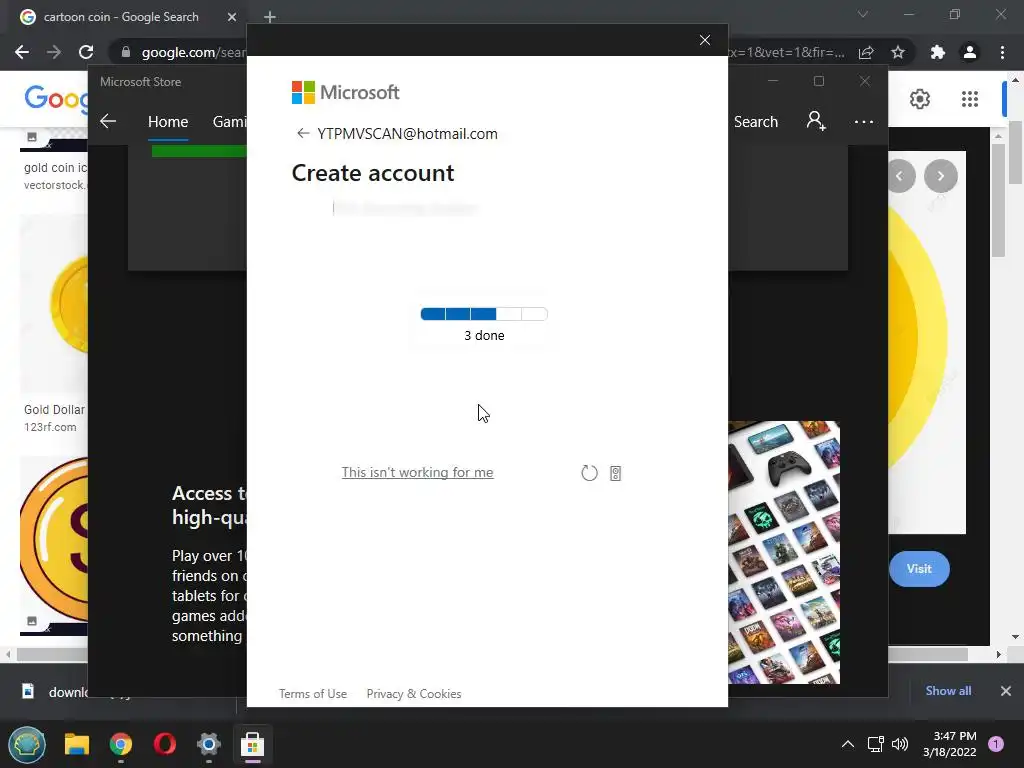
Task: Click the Chrome tab search chevron
Action: click(863, 14)
